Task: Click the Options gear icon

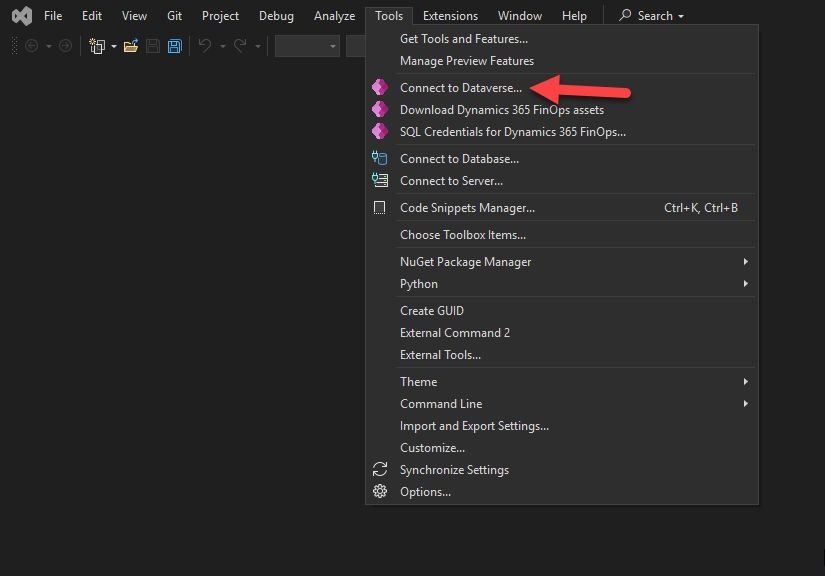Action: pyautogui.click(x=379, y=492)
